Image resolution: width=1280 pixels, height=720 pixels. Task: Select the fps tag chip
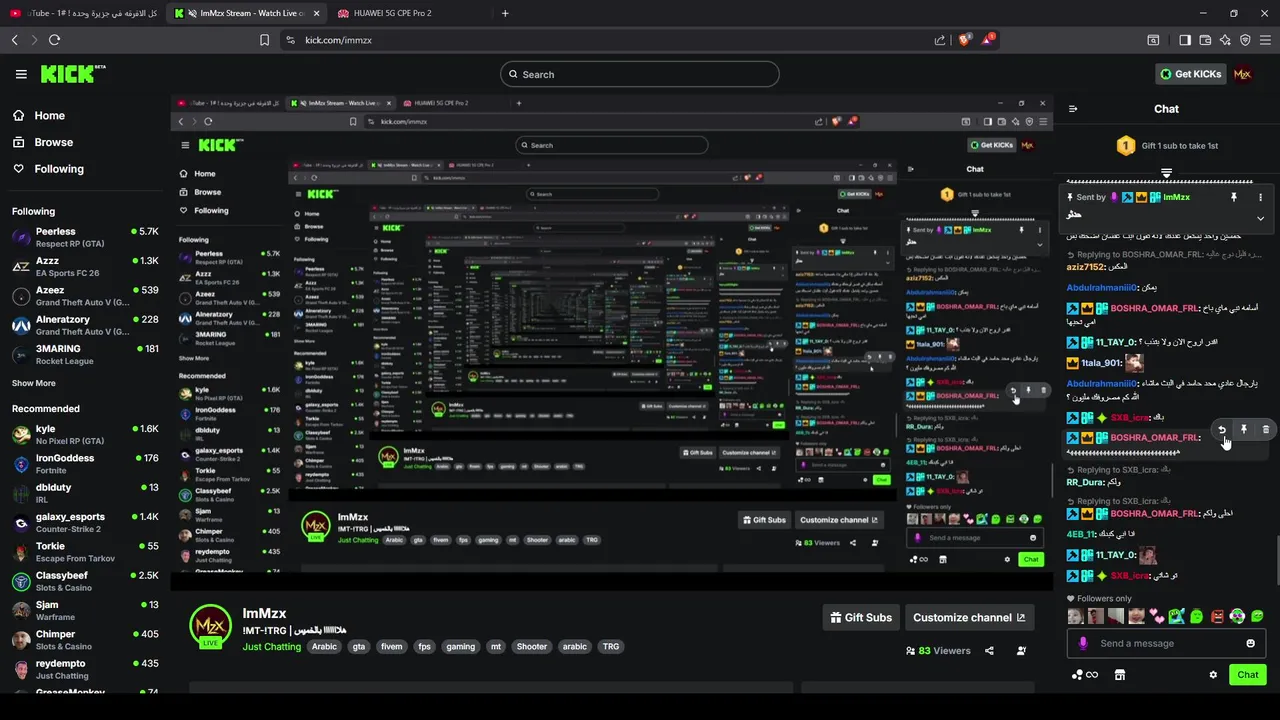pos(424,647)
